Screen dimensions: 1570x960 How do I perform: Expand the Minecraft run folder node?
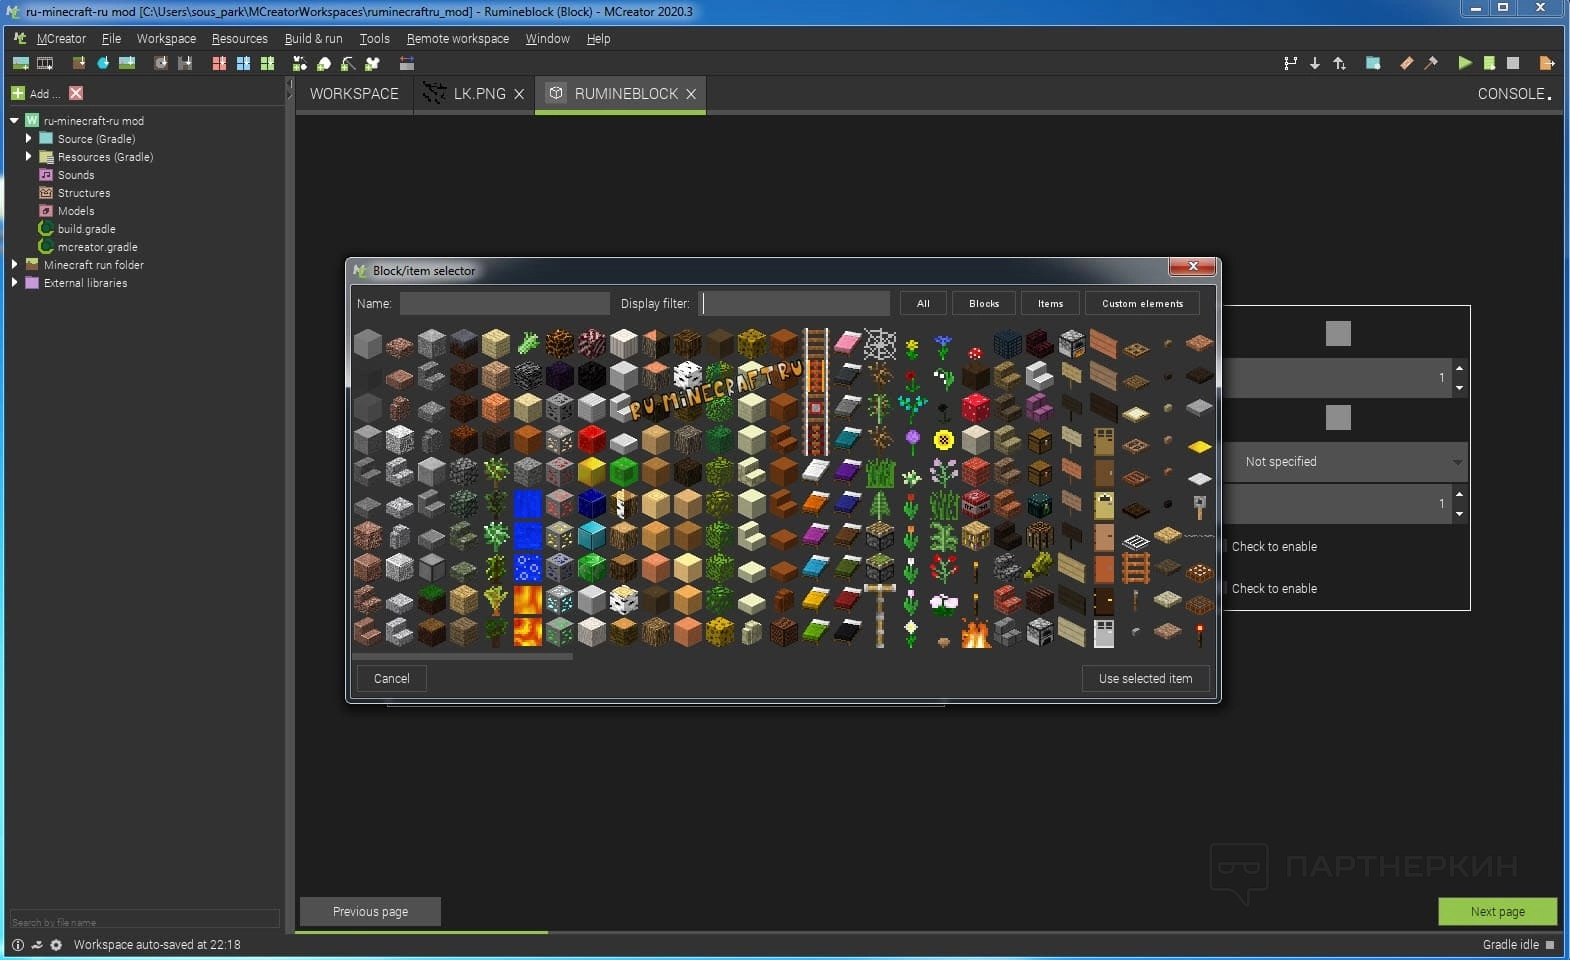coord(14,265)
